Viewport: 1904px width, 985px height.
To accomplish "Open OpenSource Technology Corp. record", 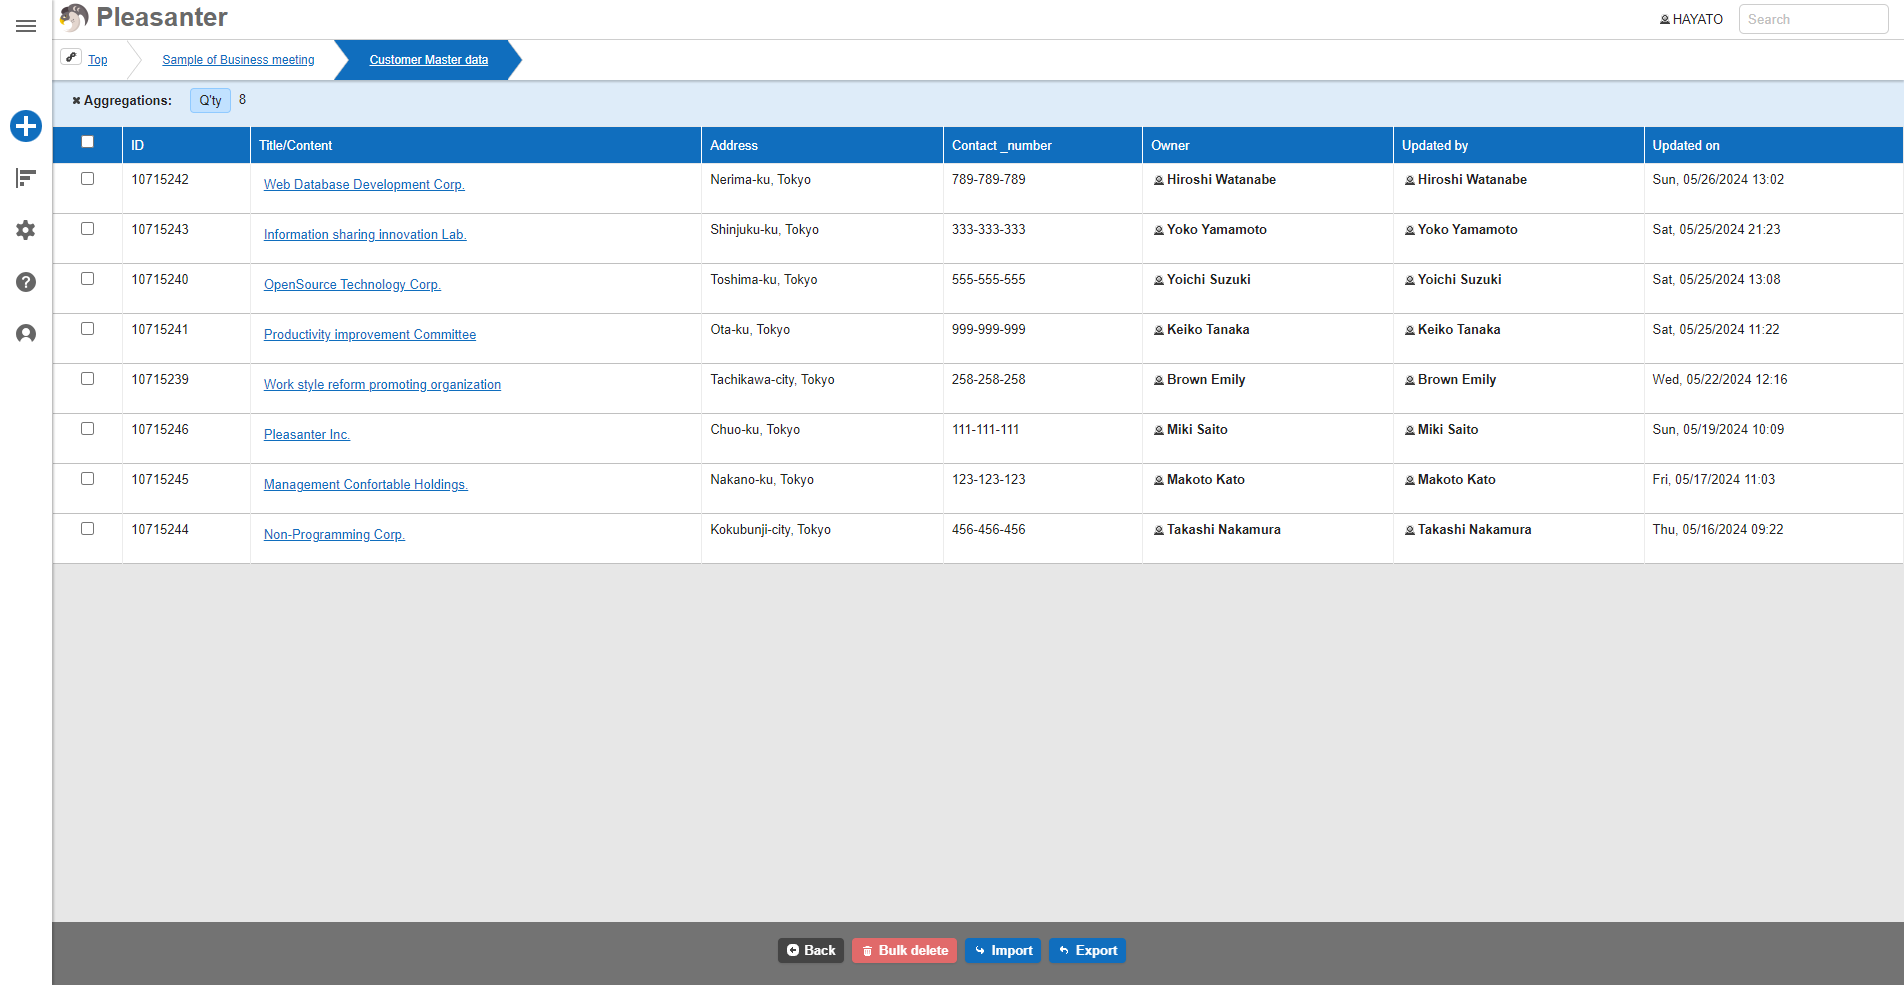I will 352,285.
